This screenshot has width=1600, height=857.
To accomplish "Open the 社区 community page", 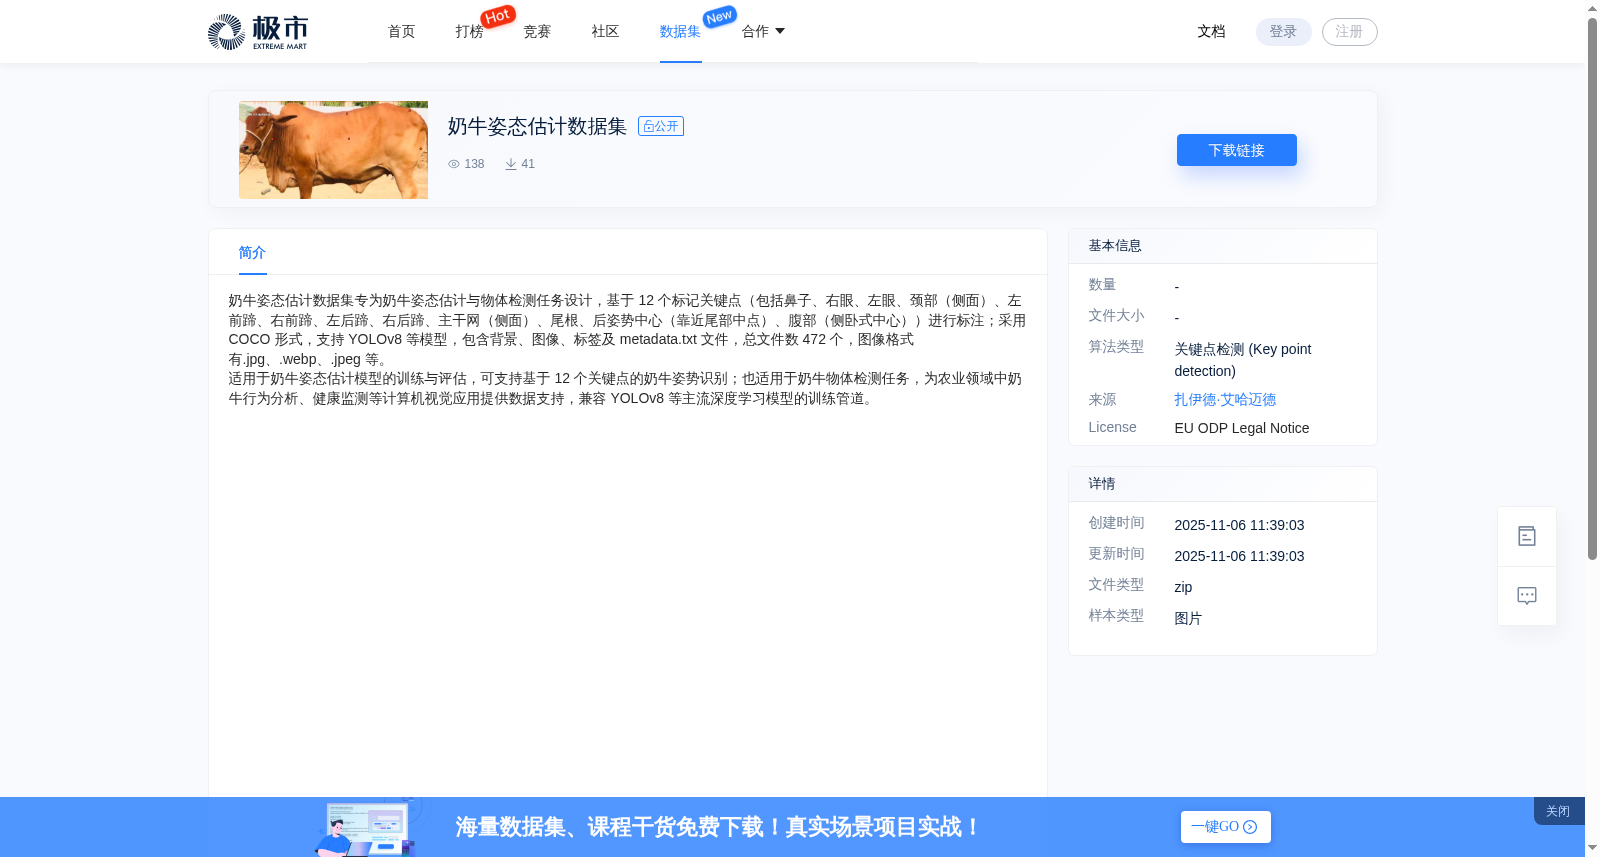I will [606, 32].
